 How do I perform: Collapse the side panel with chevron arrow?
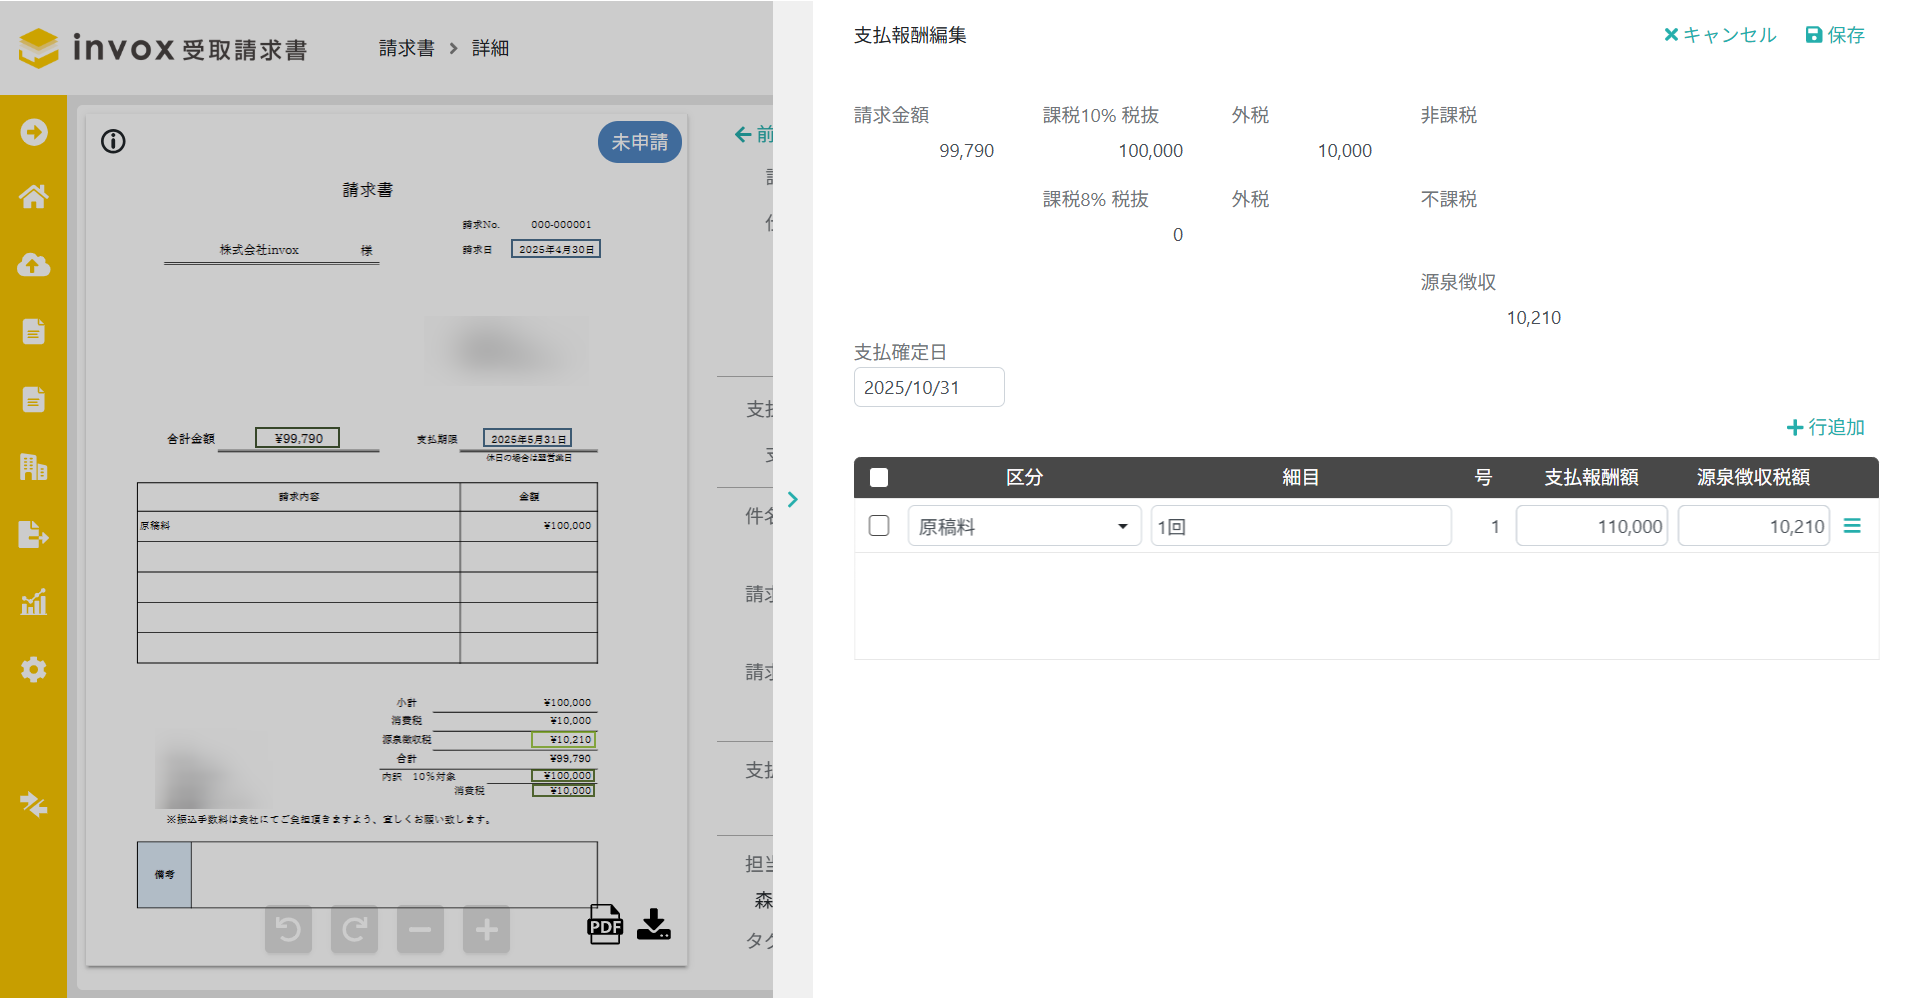792,499
